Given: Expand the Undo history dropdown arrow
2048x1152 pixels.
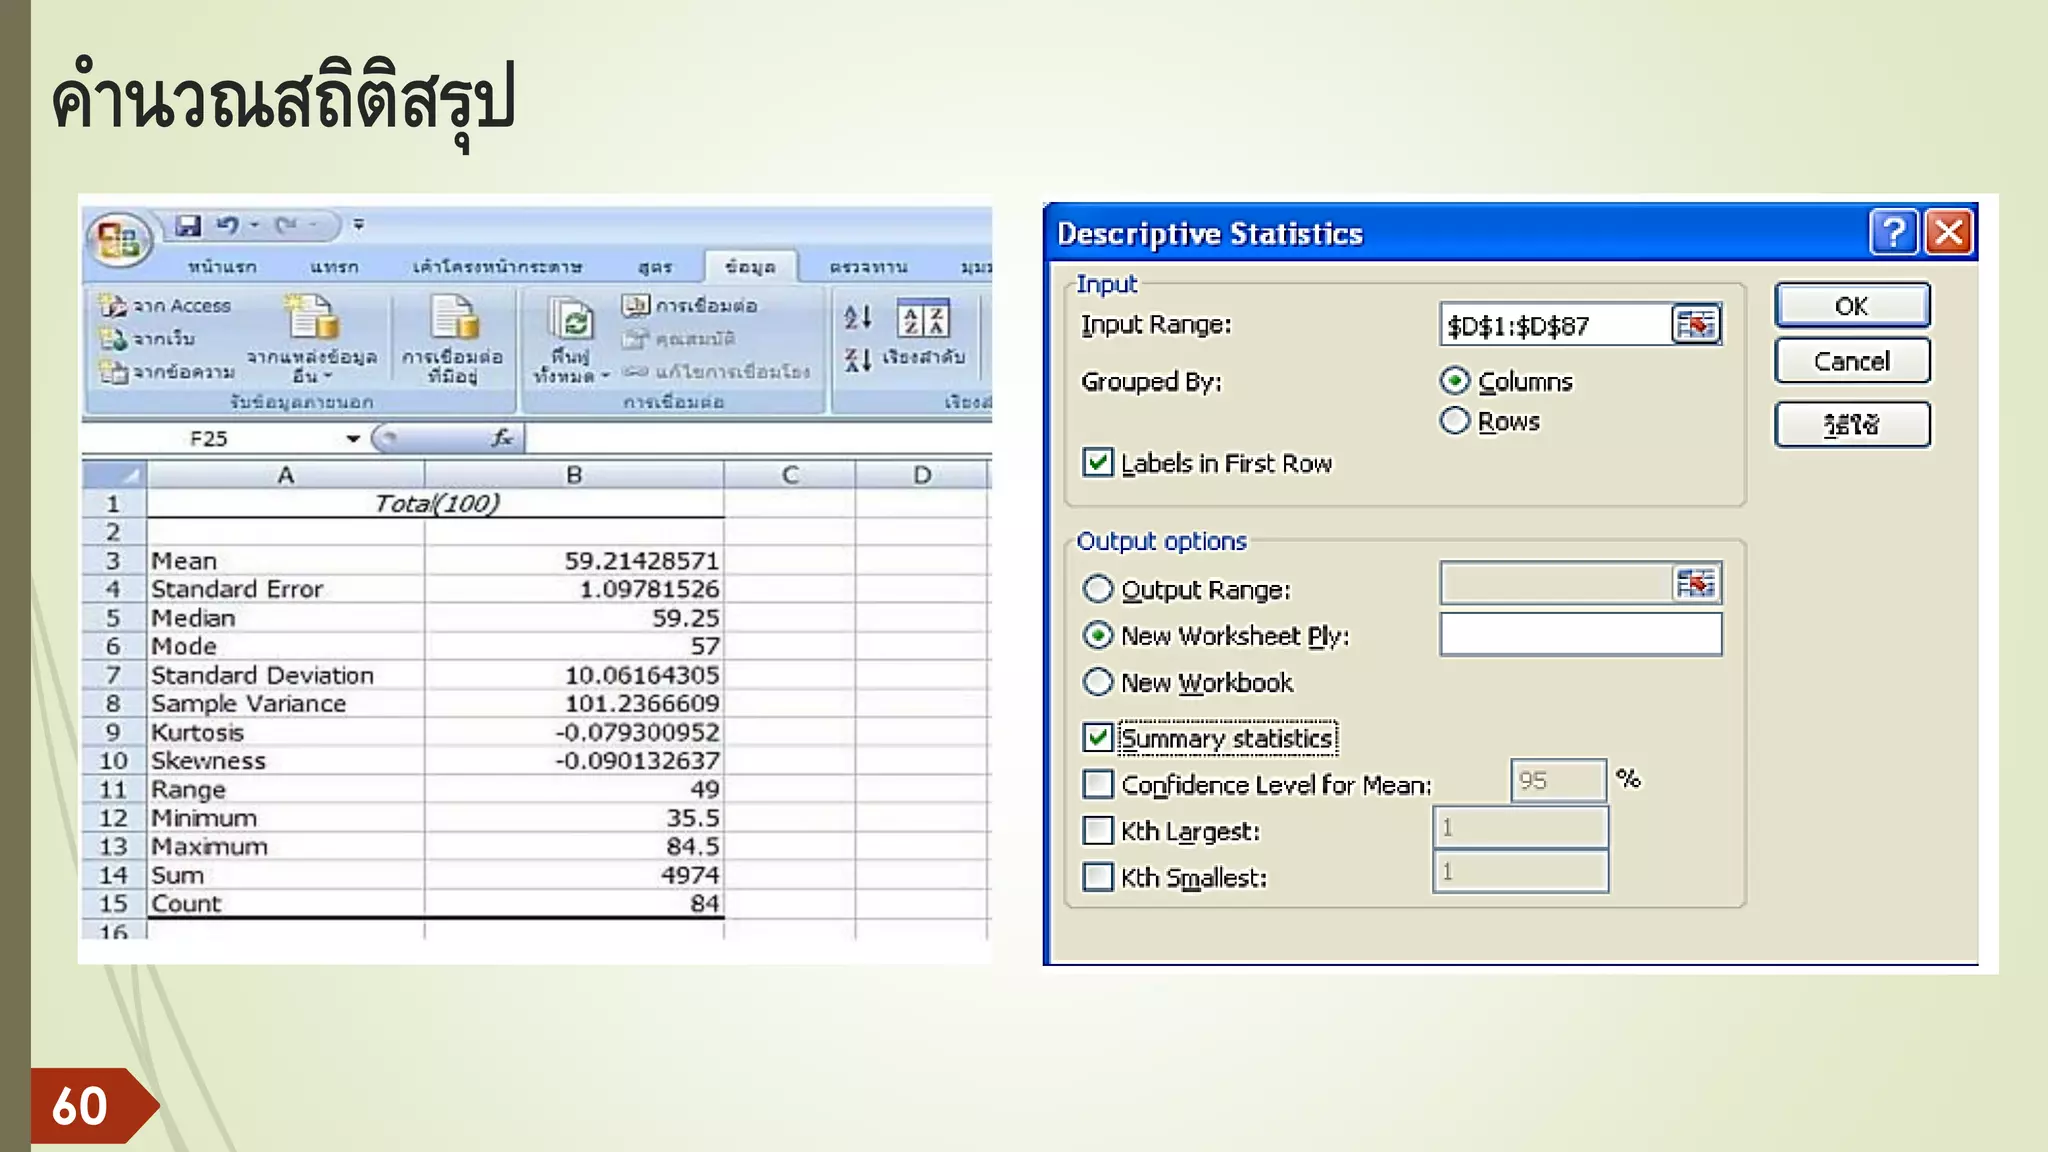Looking at the screenshot, I should 255,226.
